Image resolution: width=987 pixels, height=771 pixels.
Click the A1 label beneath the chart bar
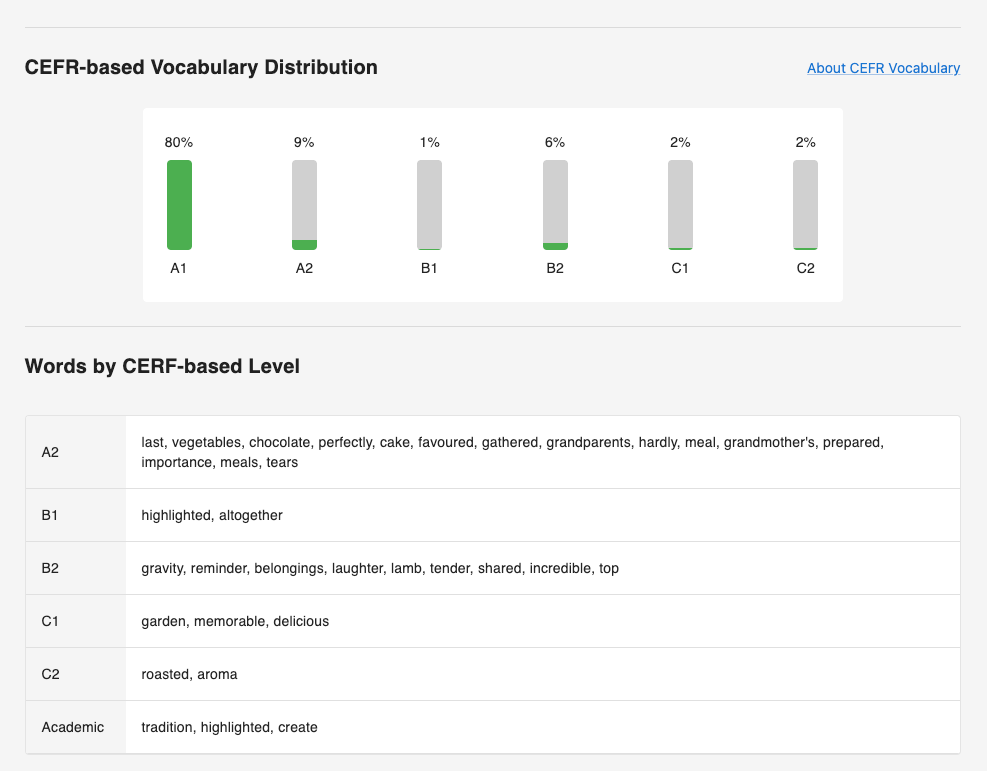point(179,268)
